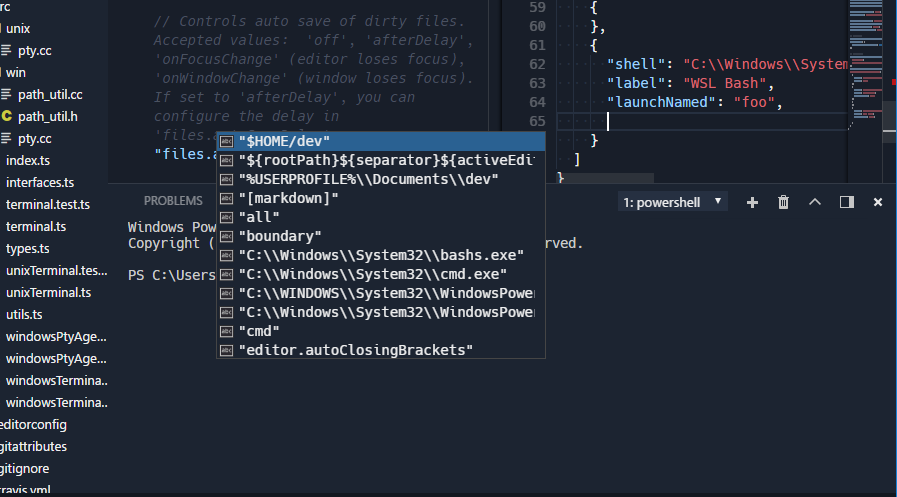Select "cmd" suggestion
Screen dimensions: 897x497
[x=381, y=331]
